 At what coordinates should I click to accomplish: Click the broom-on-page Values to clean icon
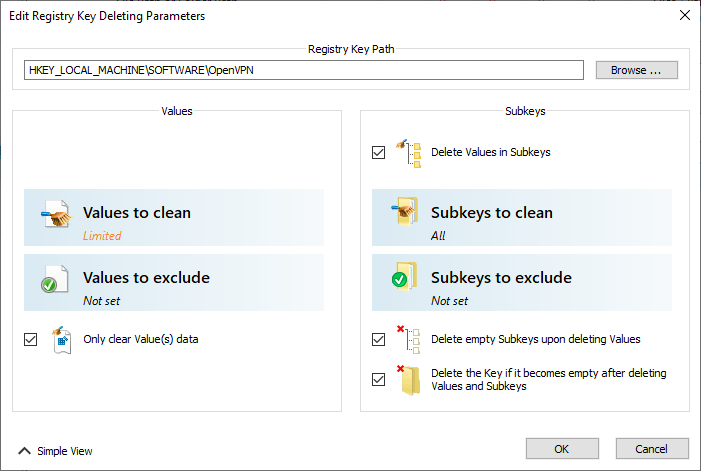[56, 214]
